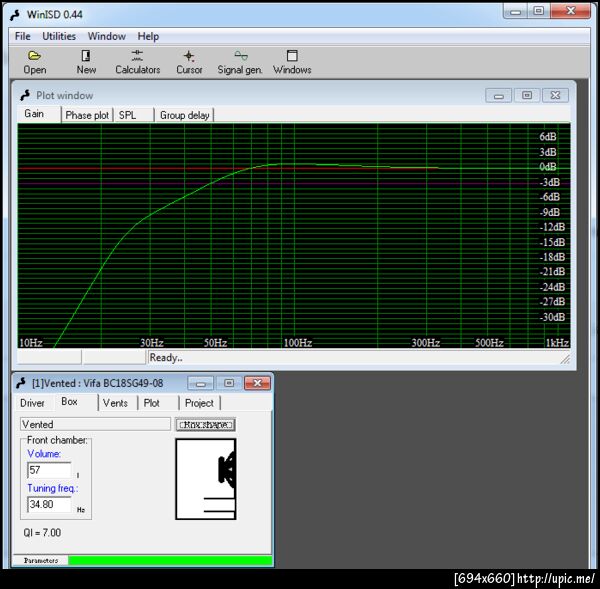
Task: Select the Driver tab
Action: coord(33,403)
